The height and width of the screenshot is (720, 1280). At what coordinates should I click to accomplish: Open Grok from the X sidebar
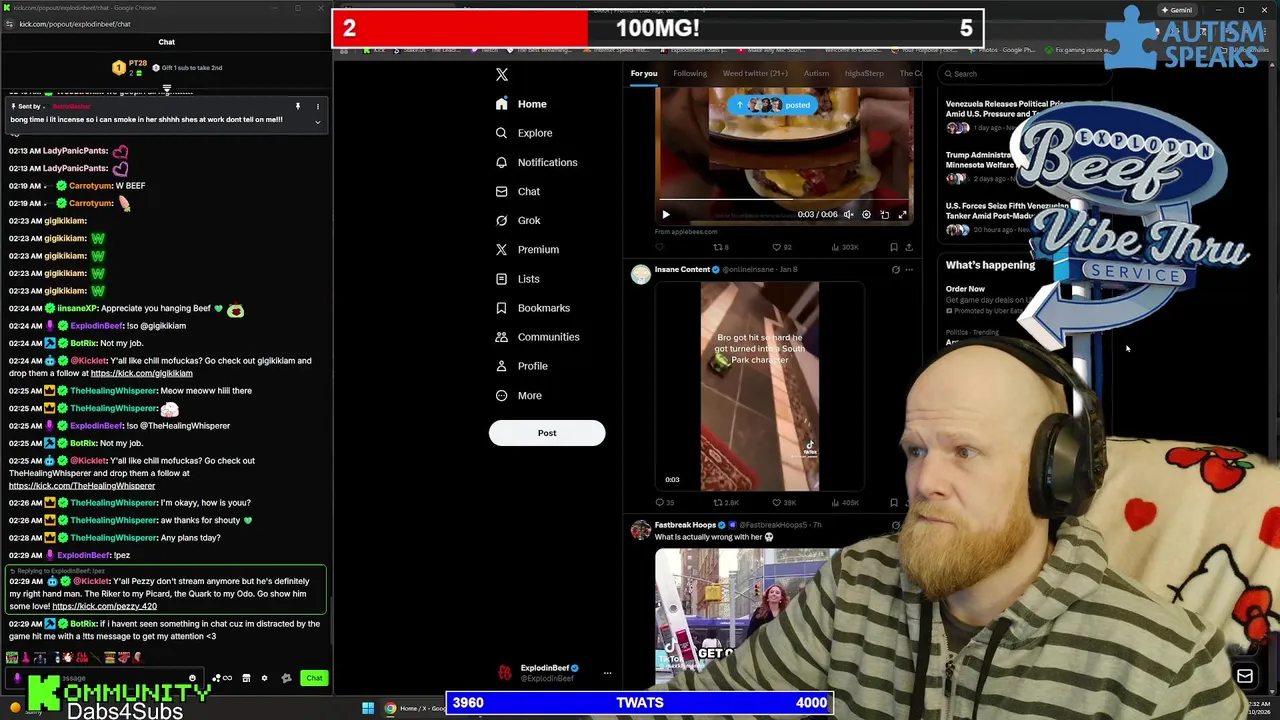(518, 220)
